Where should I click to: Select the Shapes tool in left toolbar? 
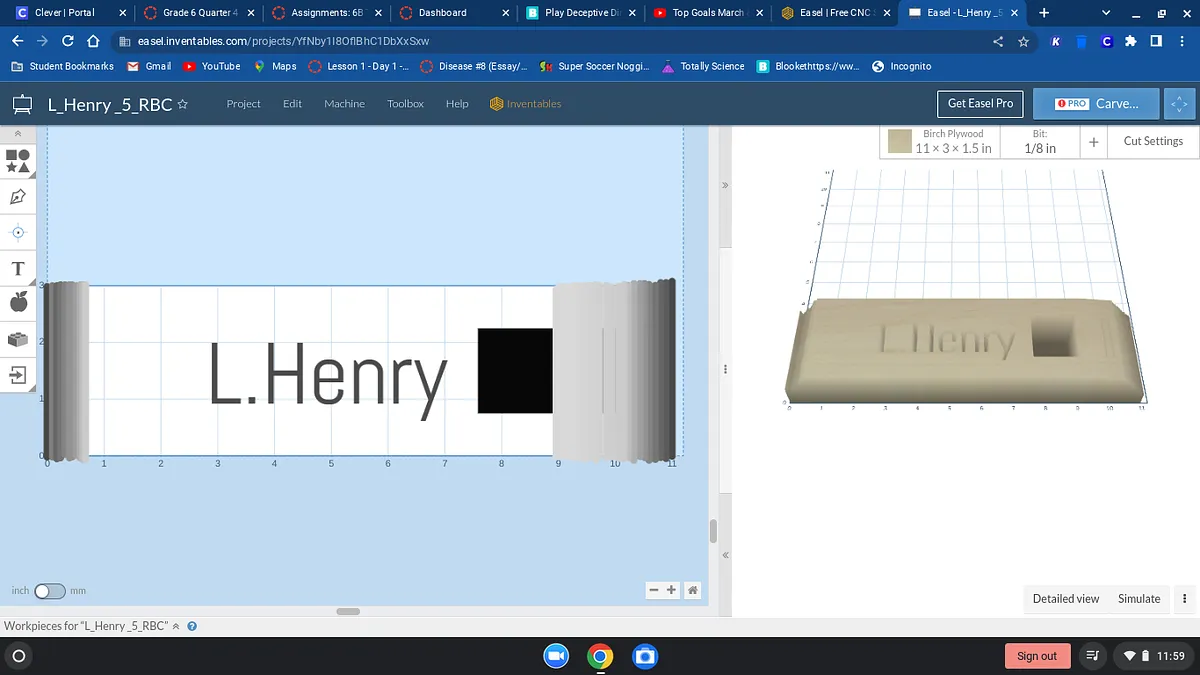pyautogui.click(x=18, y=160)
